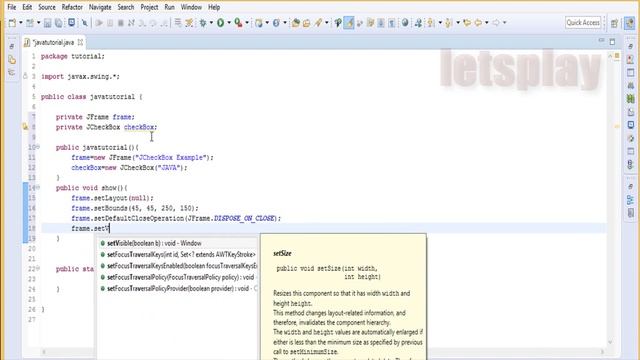Click the Terminate debug icon
This screenshot has width=640, height=360.
(121, 23)
